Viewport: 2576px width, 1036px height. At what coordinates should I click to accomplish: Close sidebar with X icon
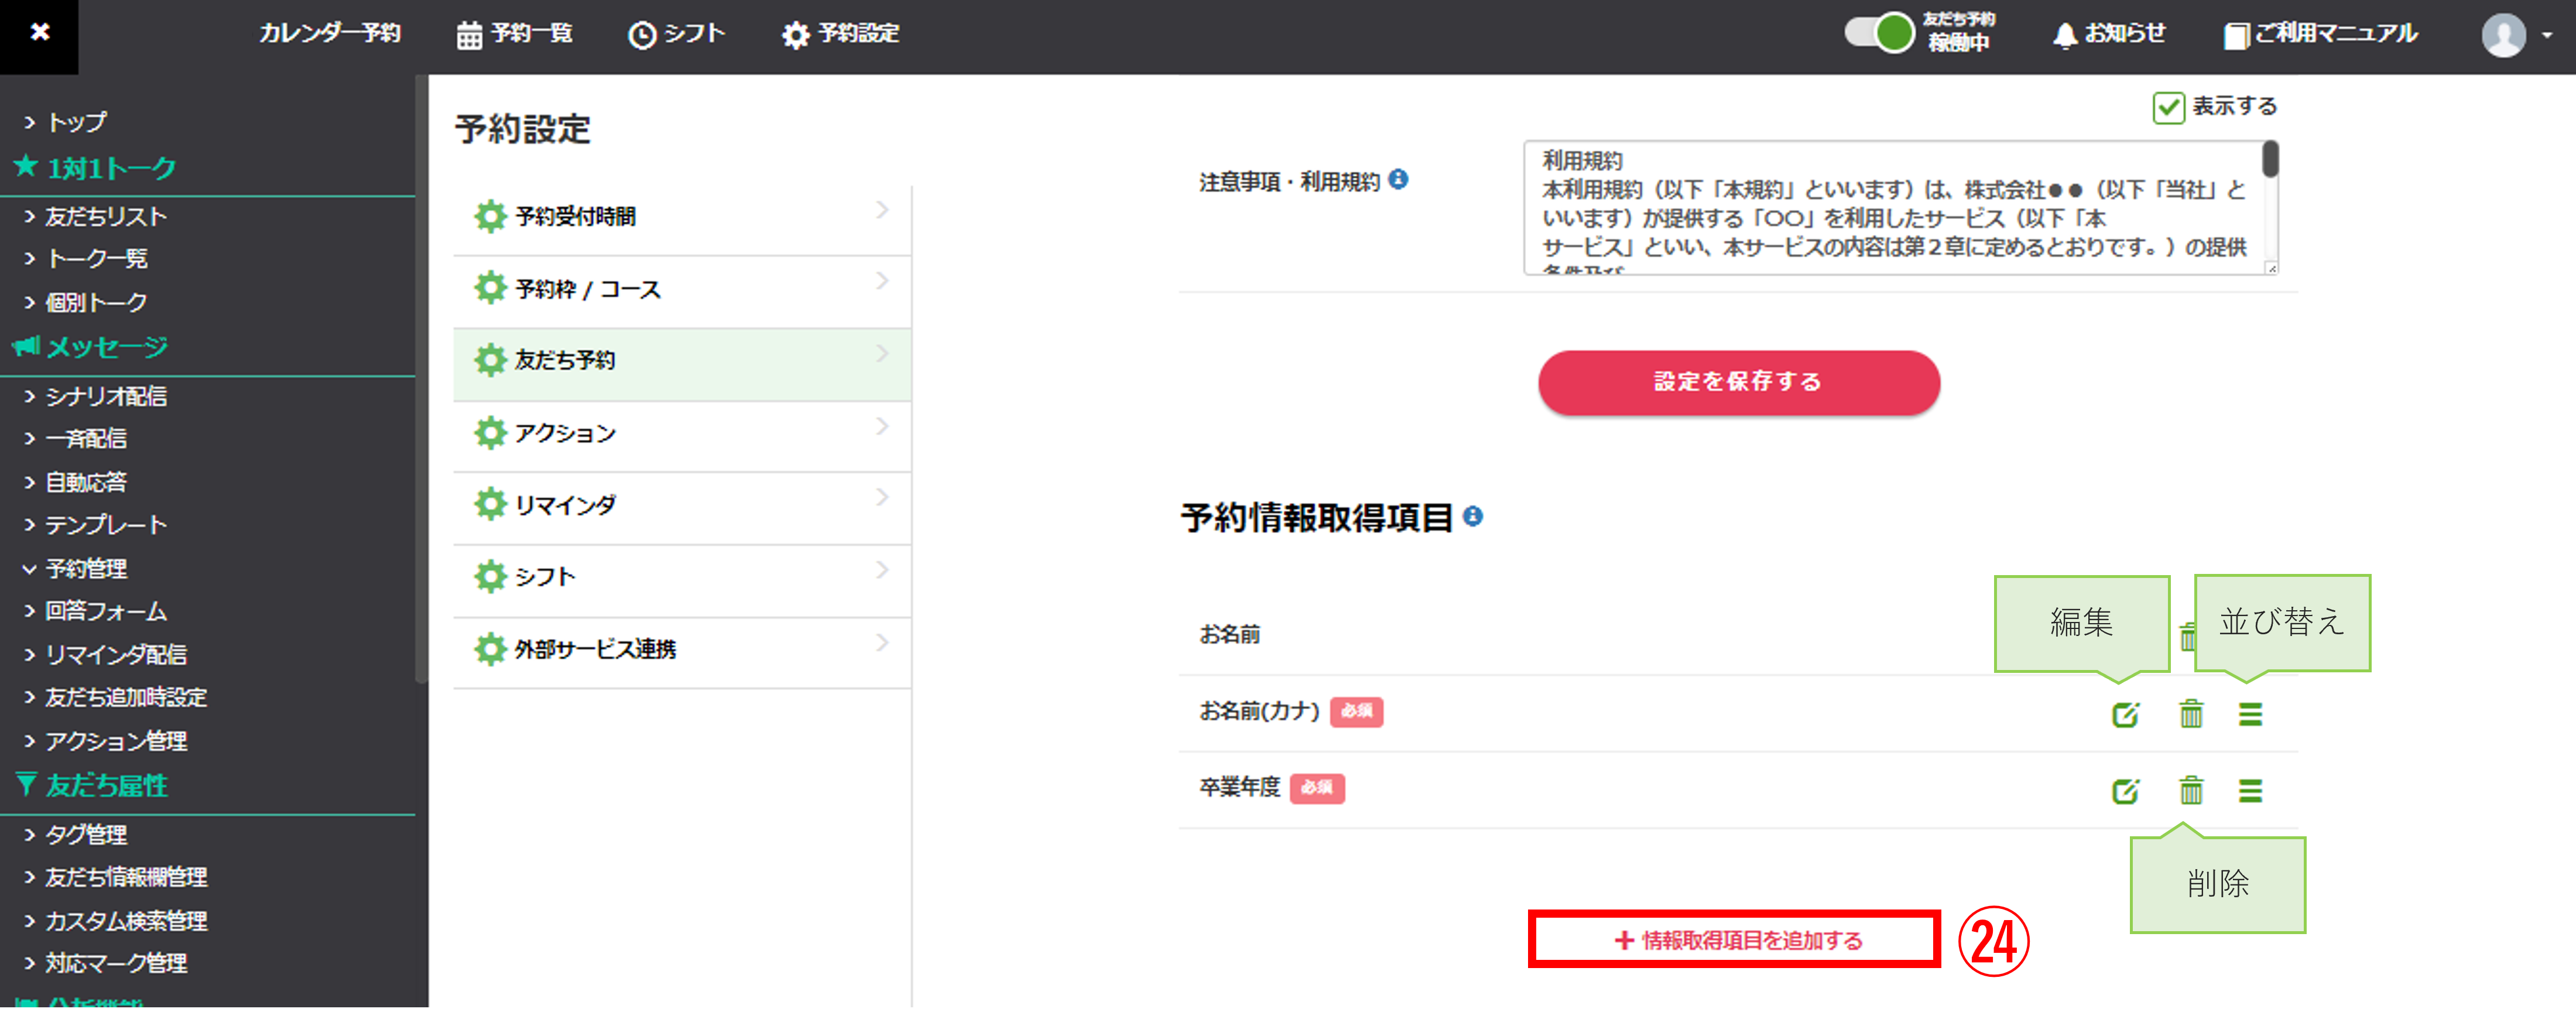[39, 32]
